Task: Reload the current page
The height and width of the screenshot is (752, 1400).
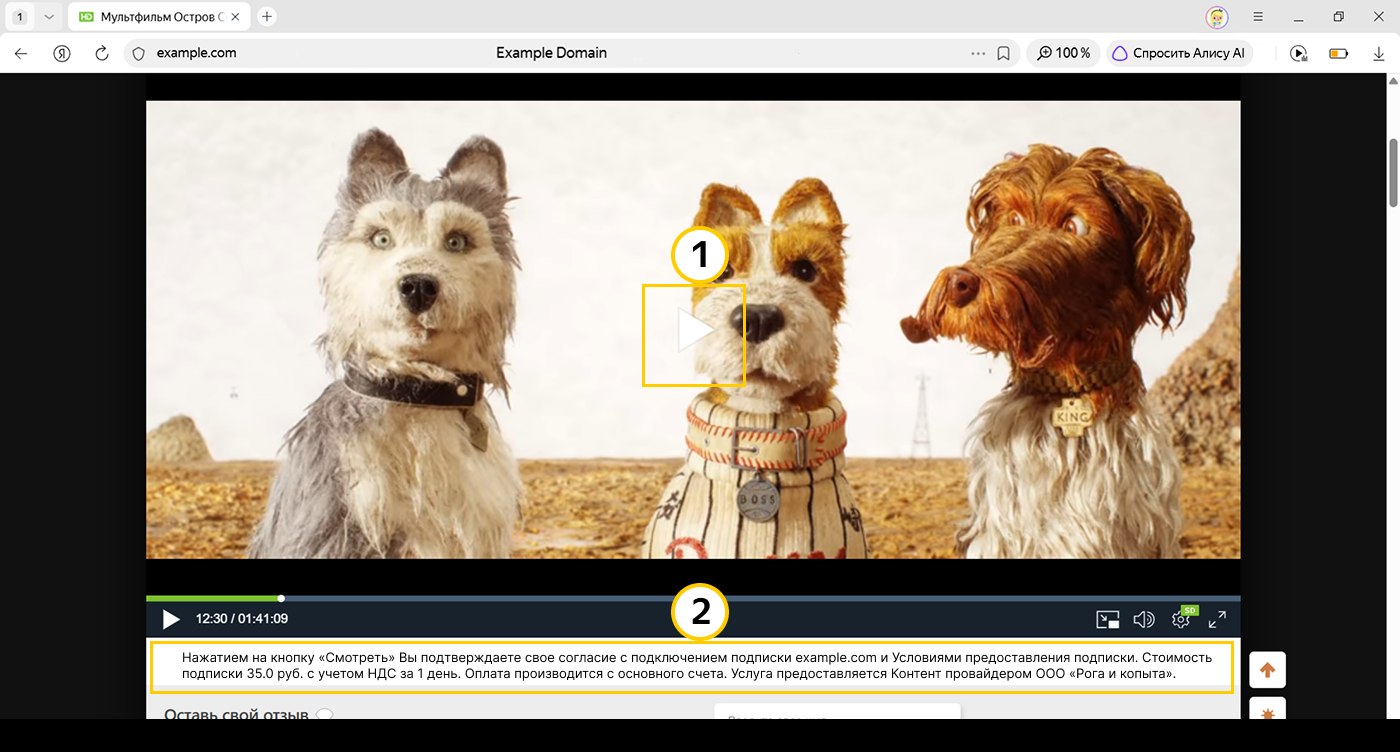Action: [101, 53]
